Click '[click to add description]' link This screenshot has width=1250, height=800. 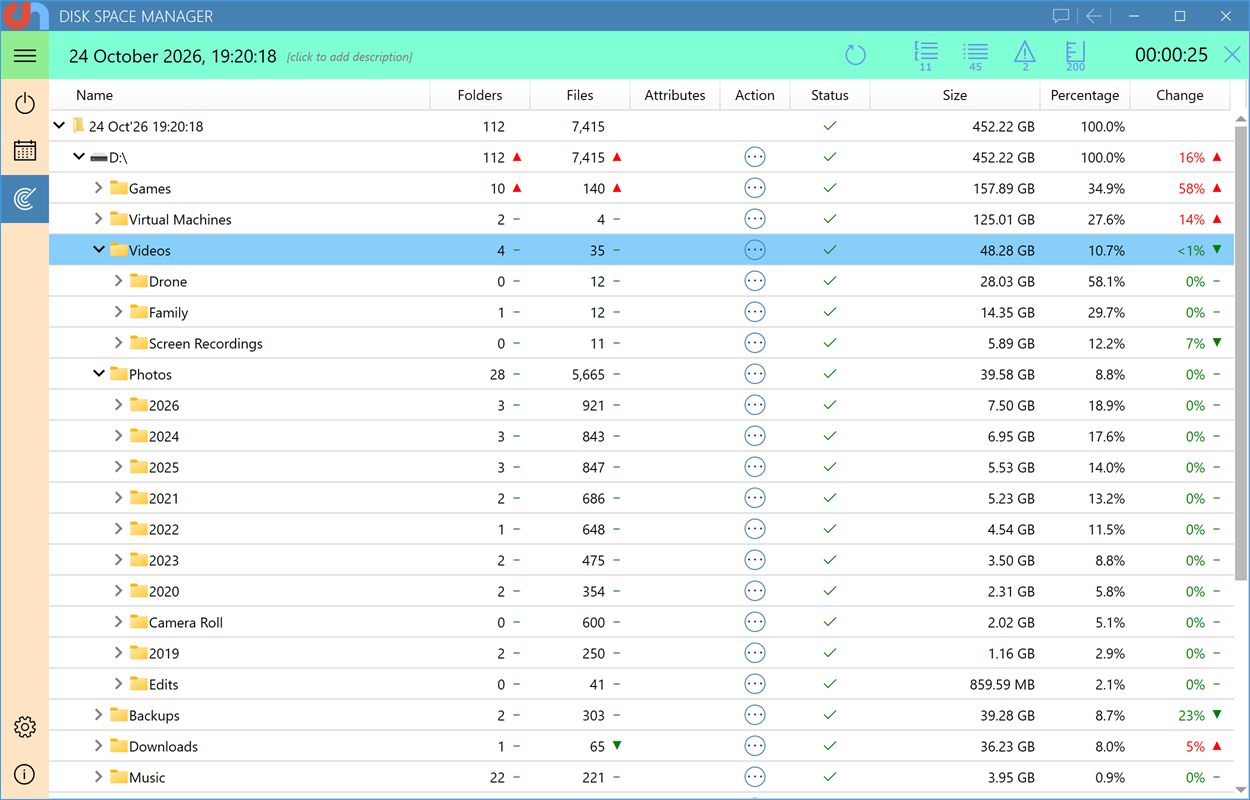pos(349,57)
